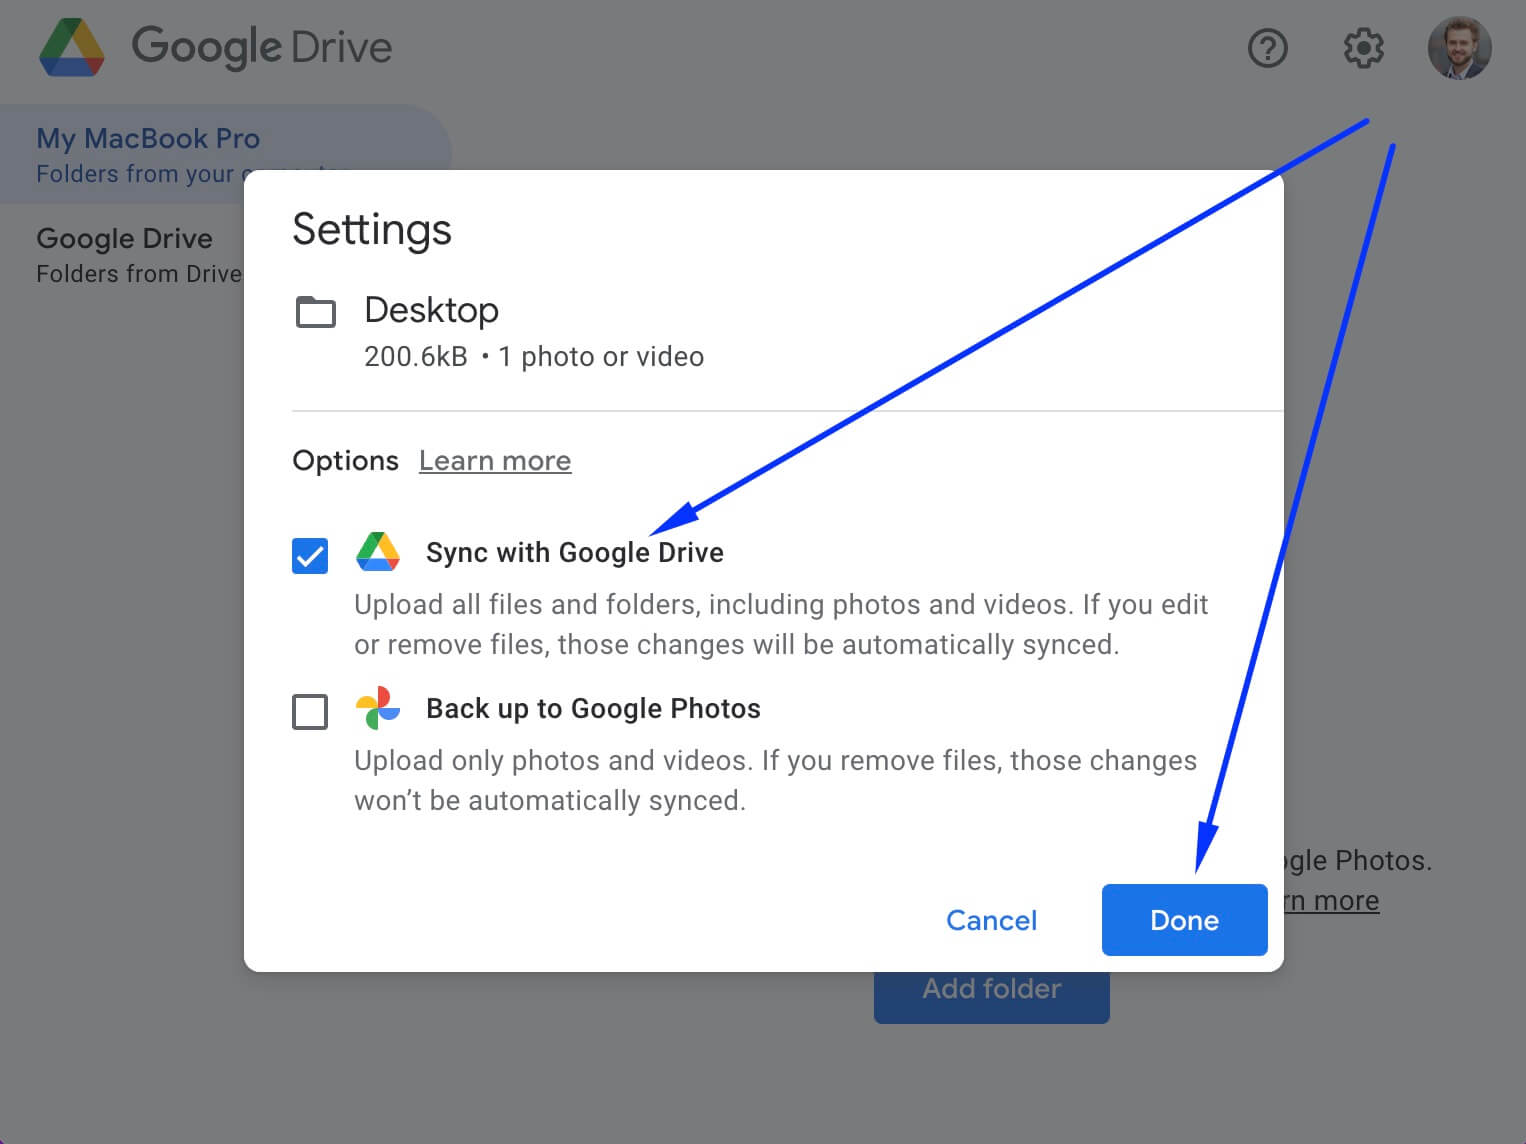Select the My MacBook Pro sidebar tab
This screenshot has width=1526, height=1144.
[225, 154]
